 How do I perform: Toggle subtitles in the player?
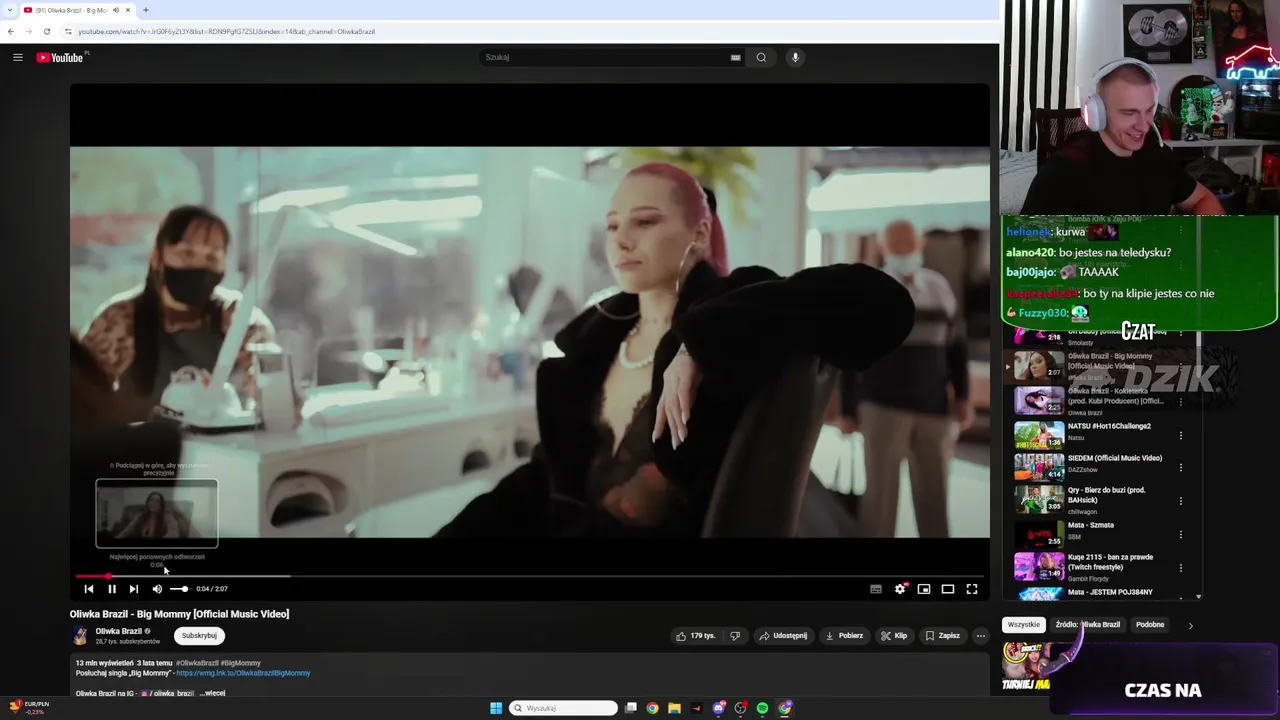876,589
